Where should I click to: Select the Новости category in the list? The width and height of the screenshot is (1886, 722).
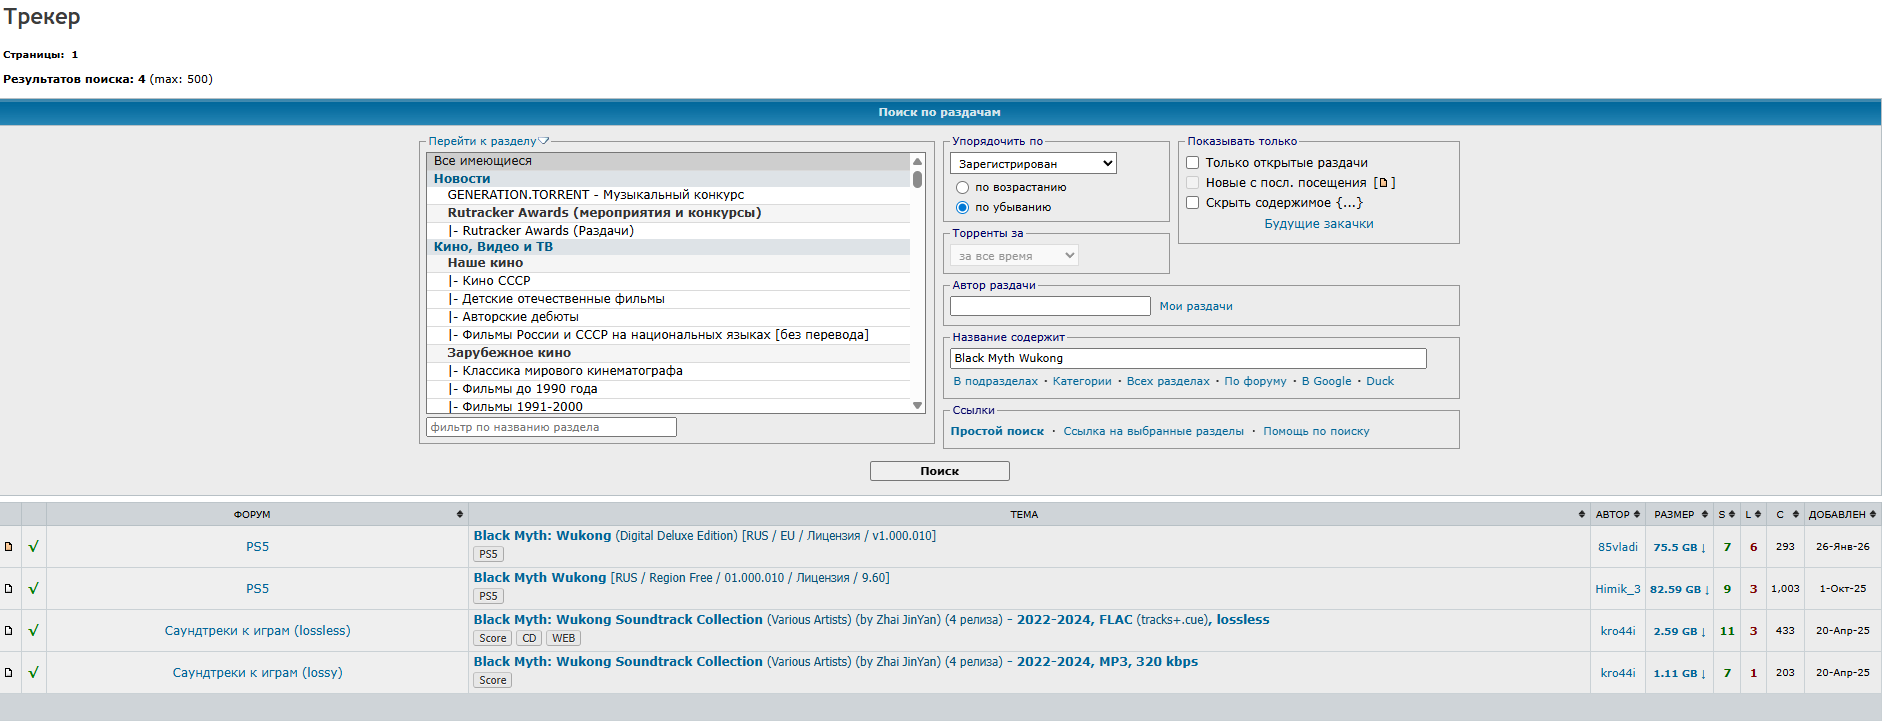pyautogui.click(x=668, y=179)
